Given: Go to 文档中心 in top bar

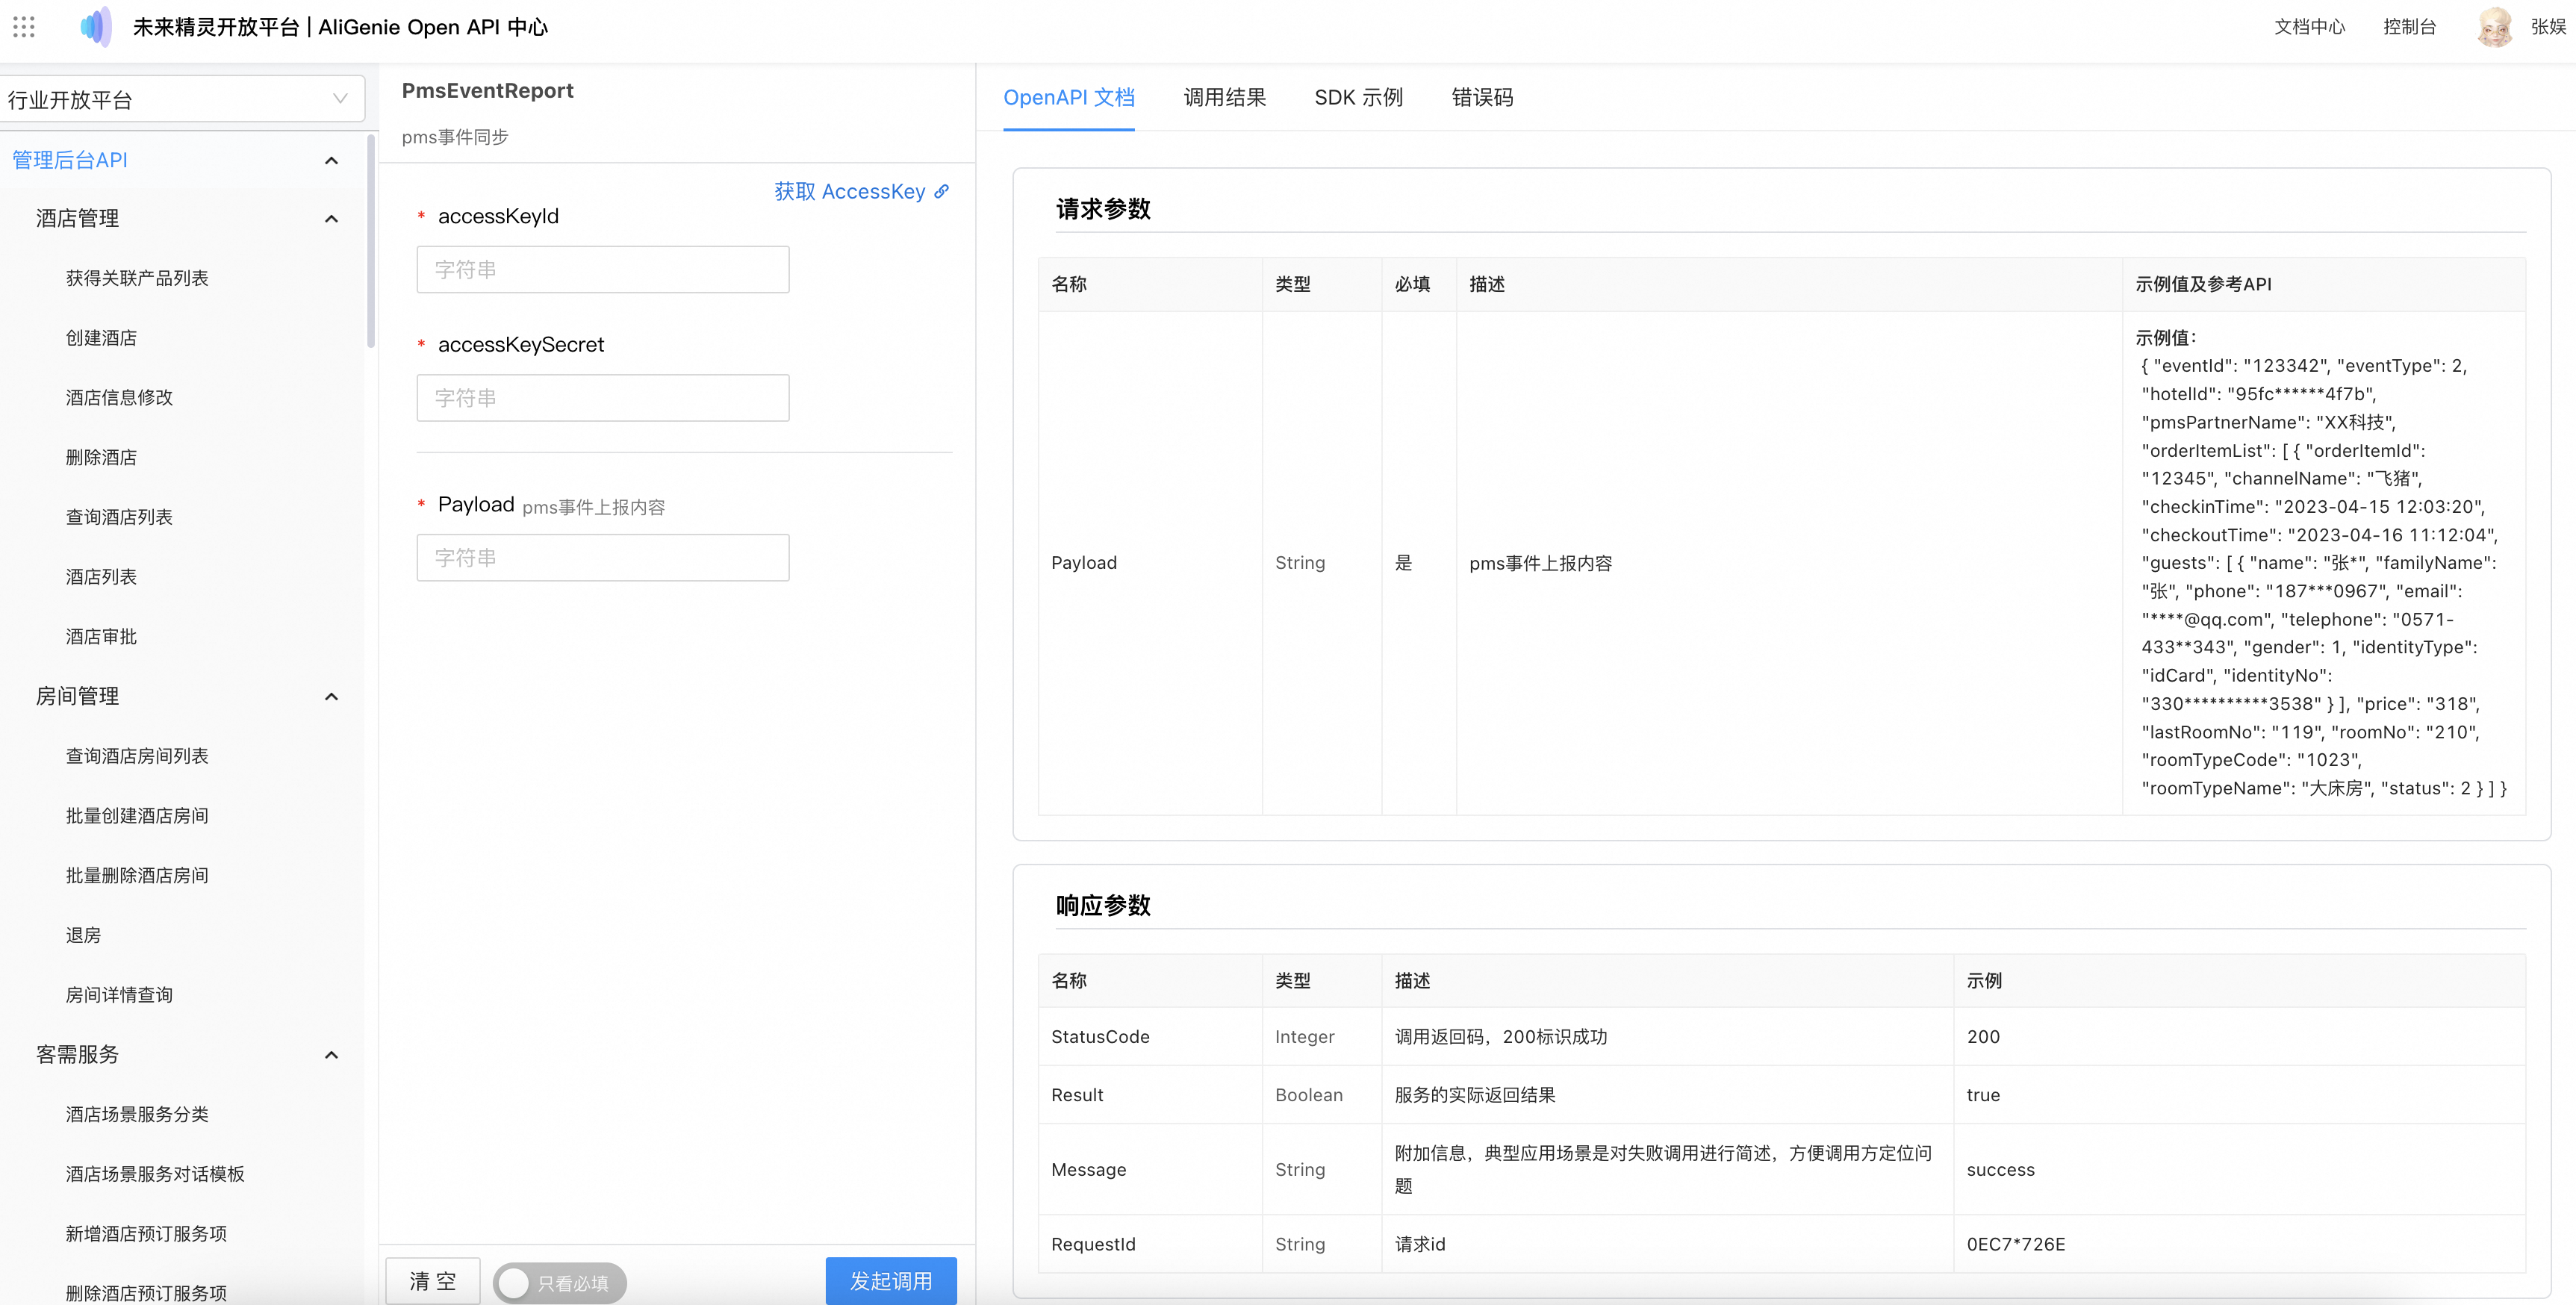Looking at the screenshot, I should click(x=2309, y=27).
